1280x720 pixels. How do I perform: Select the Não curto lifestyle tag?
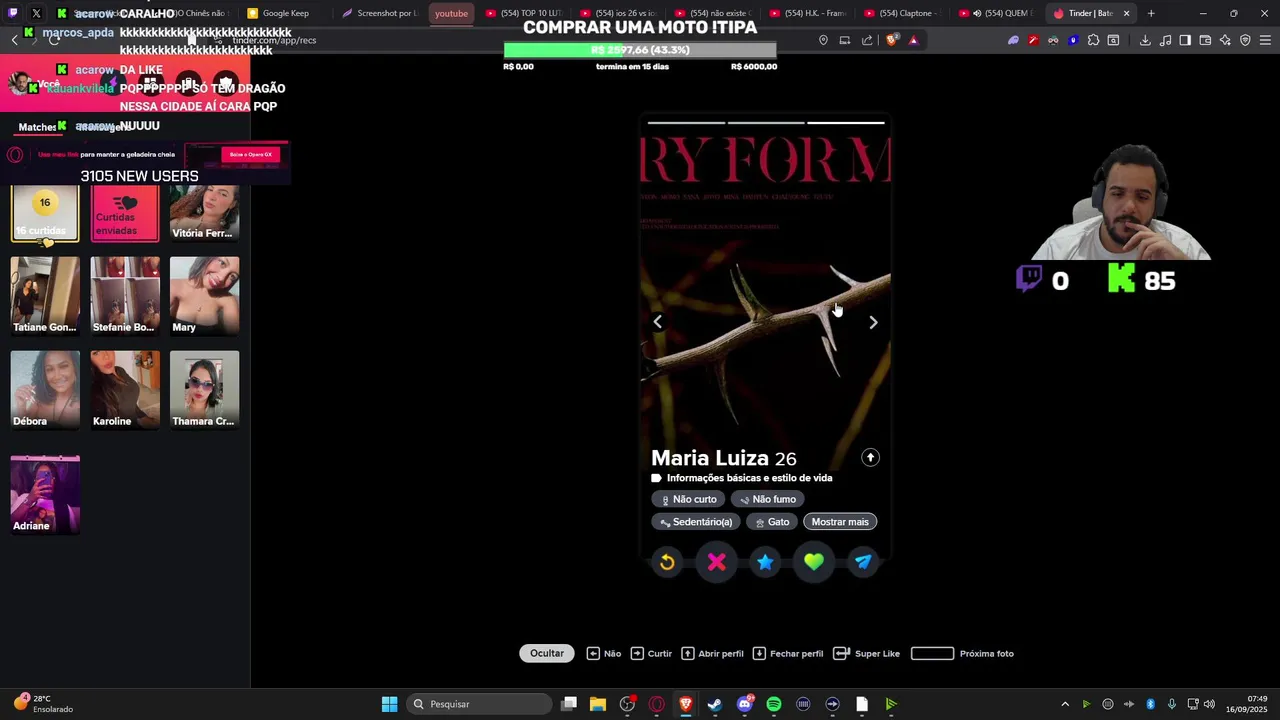(x=688, y=499)
